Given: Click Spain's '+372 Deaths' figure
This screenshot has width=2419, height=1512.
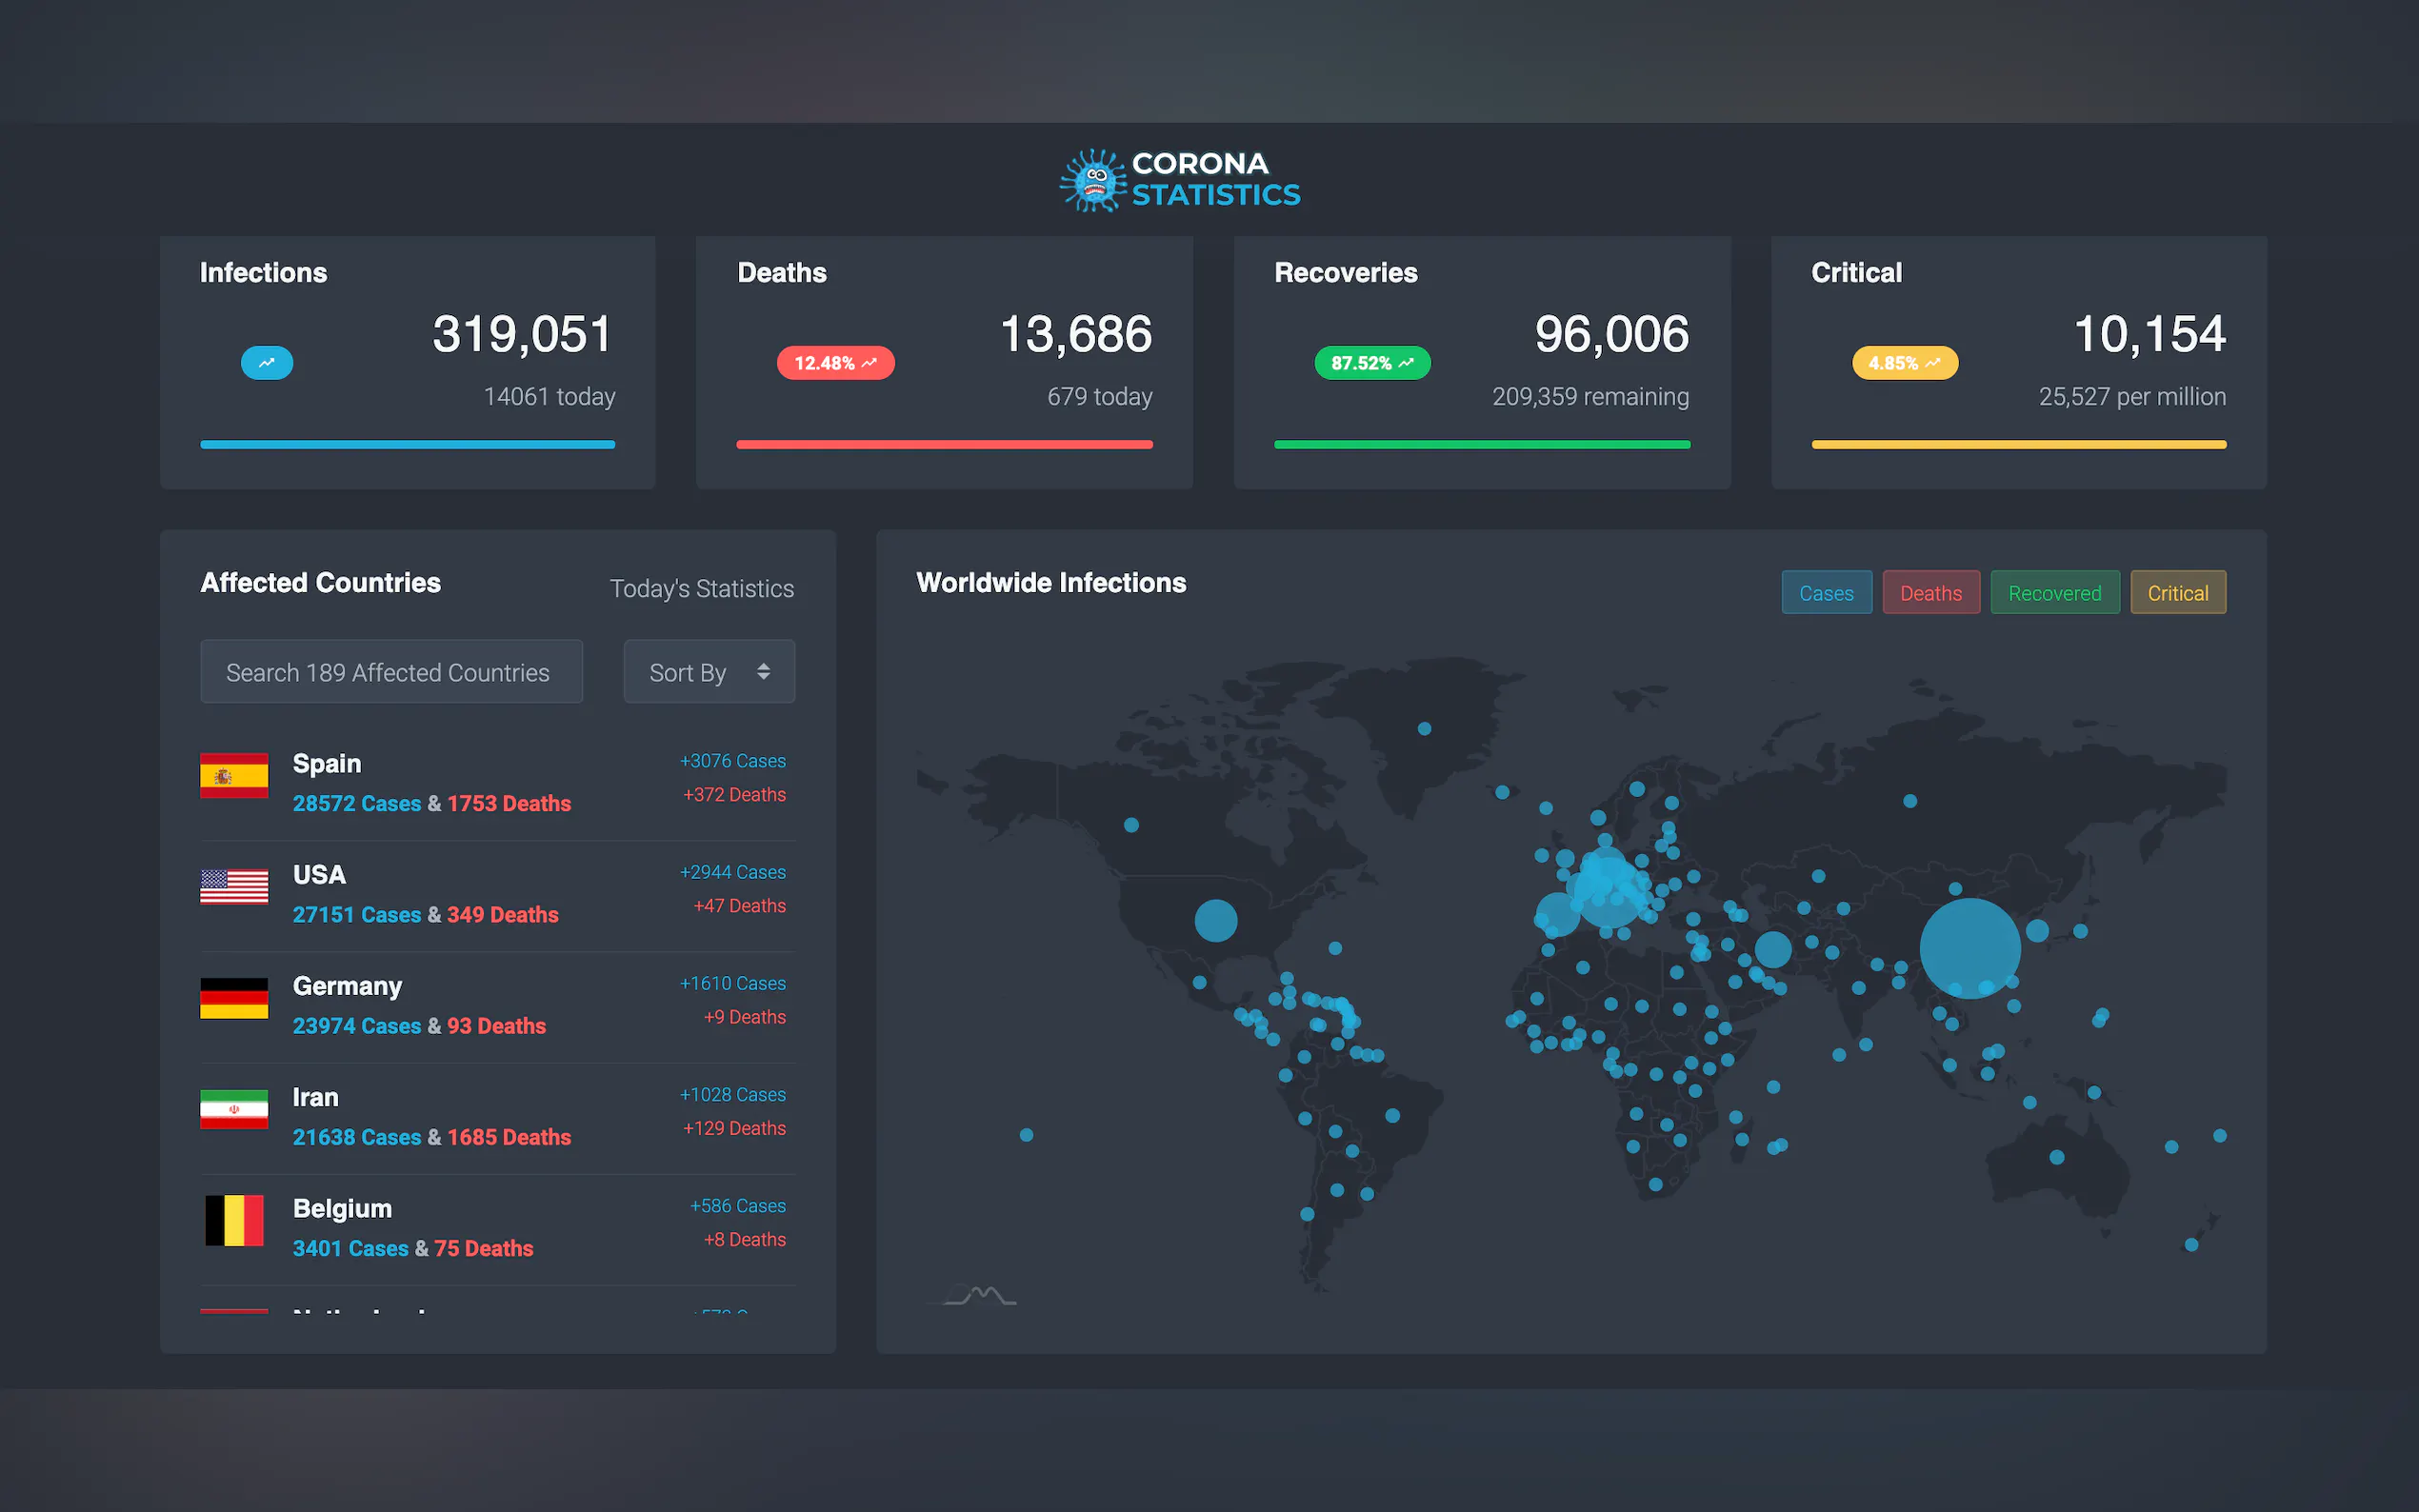Looking at the screenshot, I should pyautogui.click(x=734, y=795).
